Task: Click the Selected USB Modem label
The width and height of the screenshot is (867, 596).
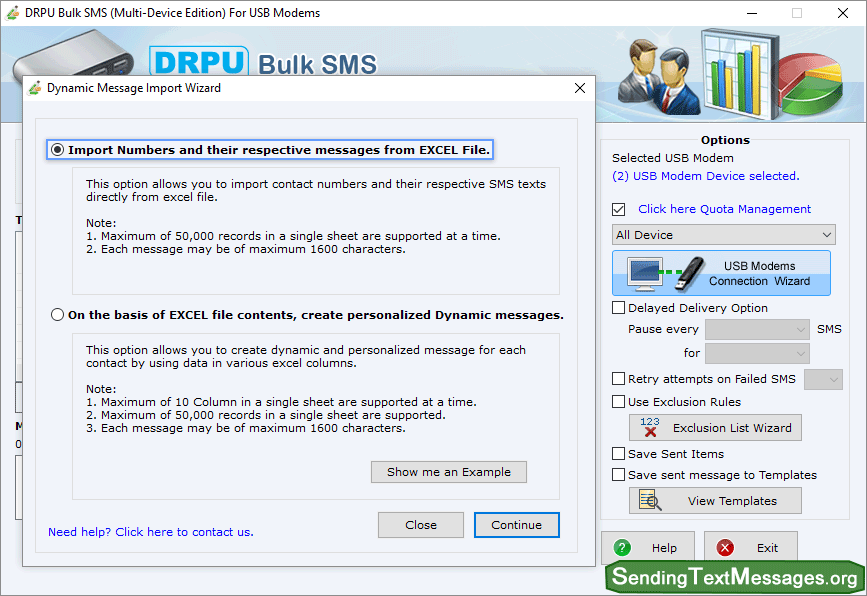Action: pyautogui.click(x=673, y=158)
